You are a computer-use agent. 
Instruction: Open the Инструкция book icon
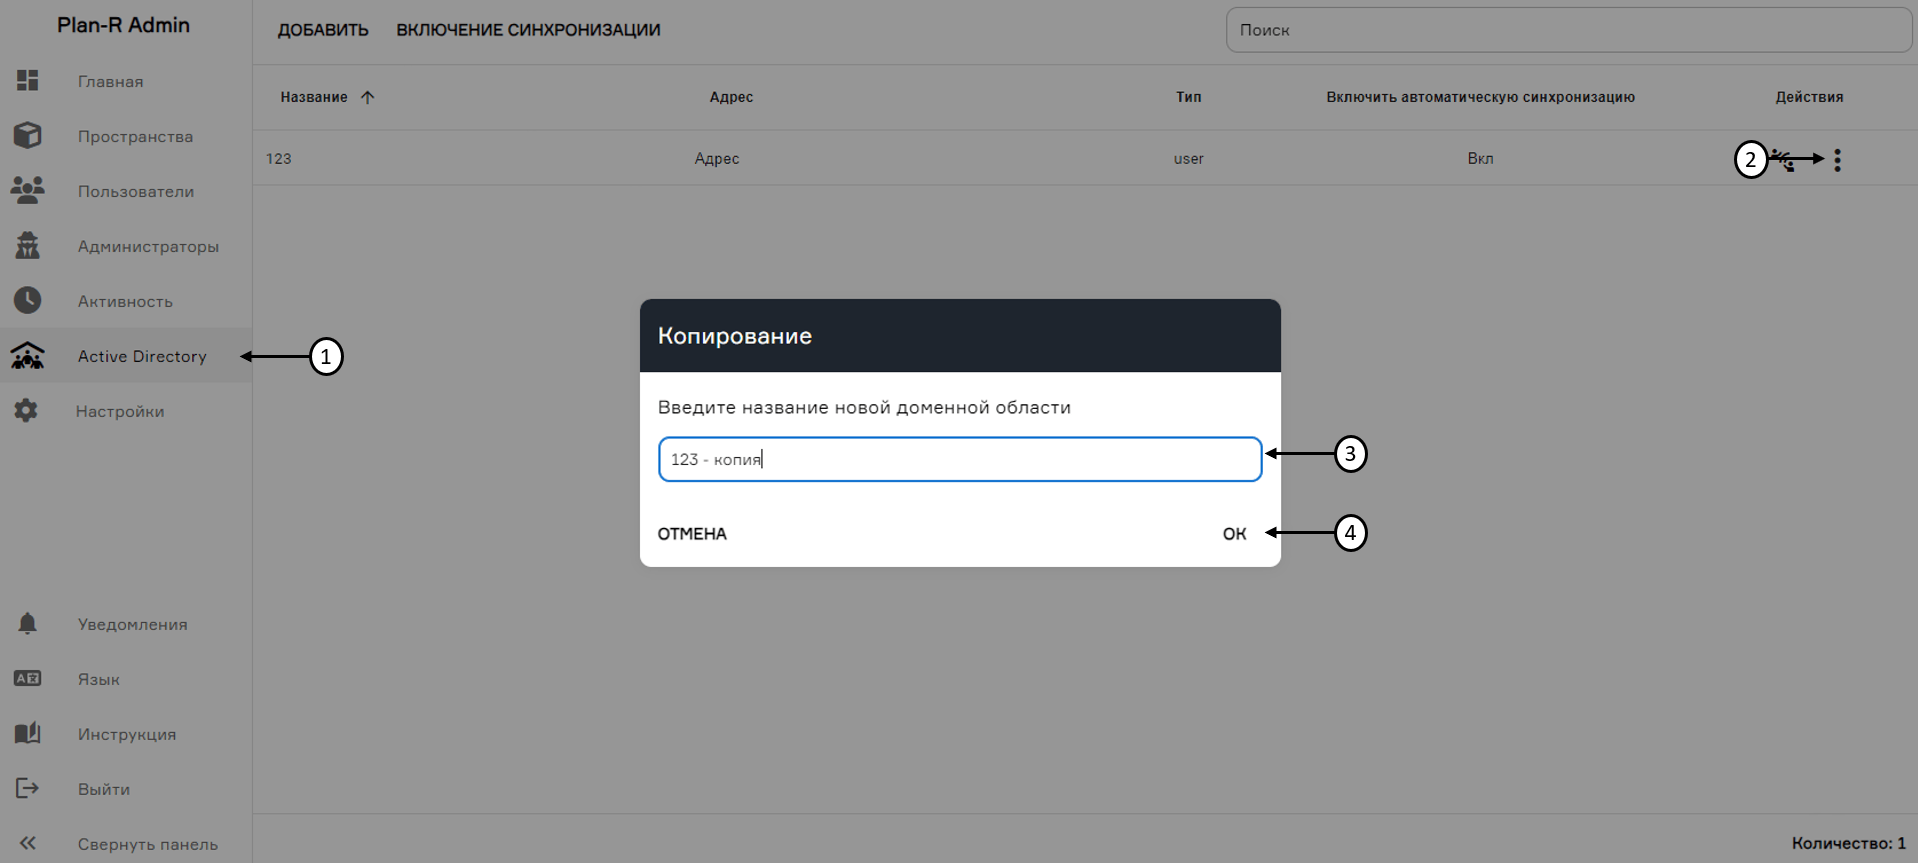tap(27, 733)
